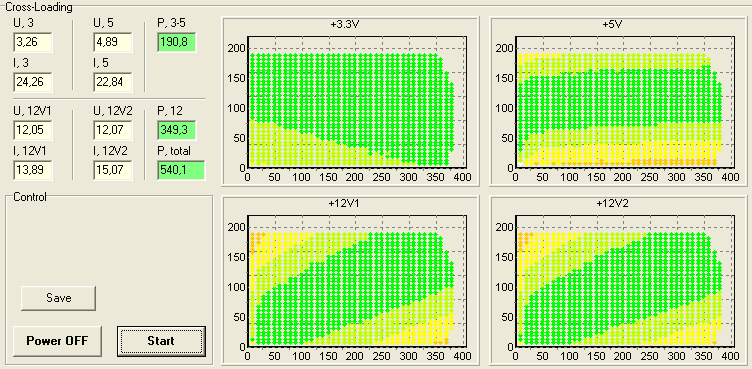Click the +3.3V cross-load chart
This screenshot has height=369, width=752.
coord(351,102)
